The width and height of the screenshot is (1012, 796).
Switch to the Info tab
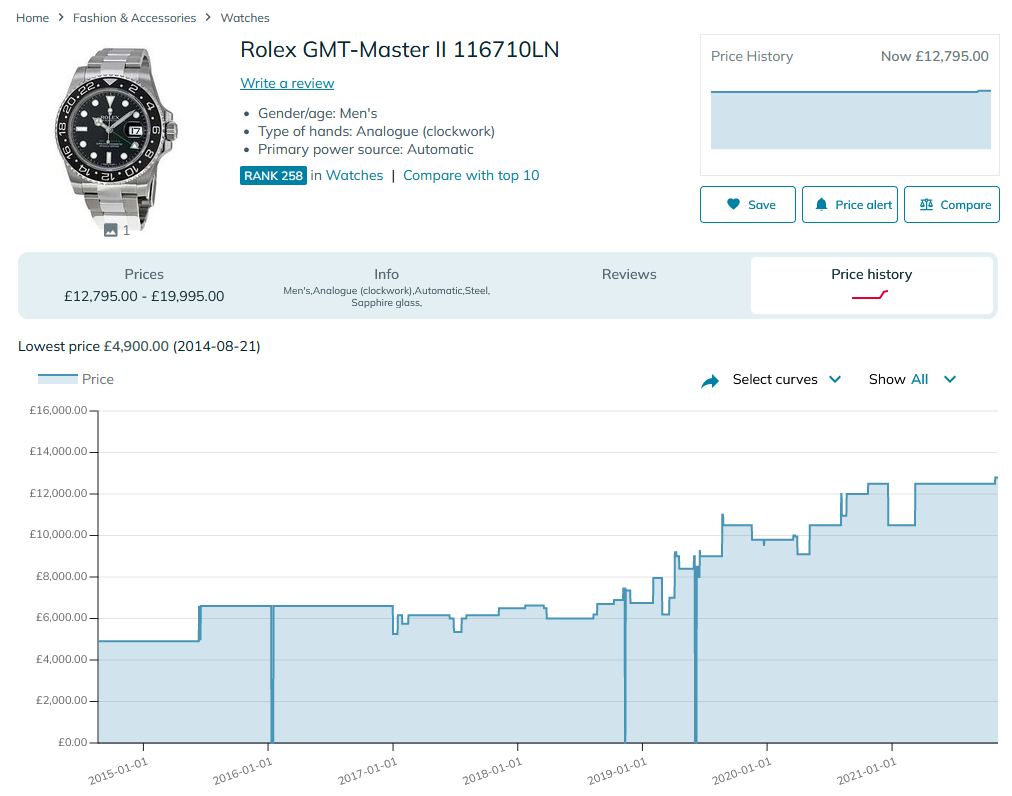[x=386, y=285]
